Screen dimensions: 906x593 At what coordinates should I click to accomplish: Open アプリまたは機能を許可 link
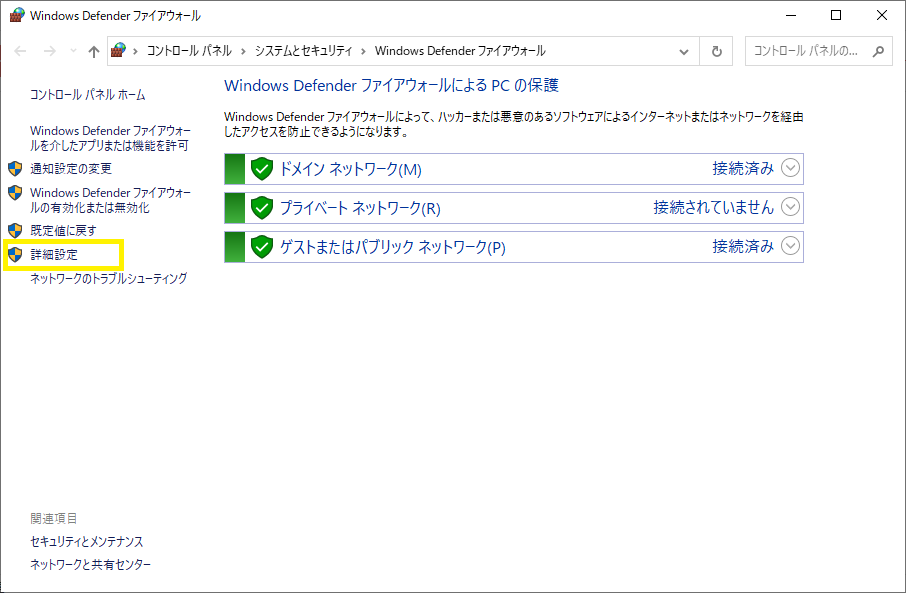(x=110, y=138)
